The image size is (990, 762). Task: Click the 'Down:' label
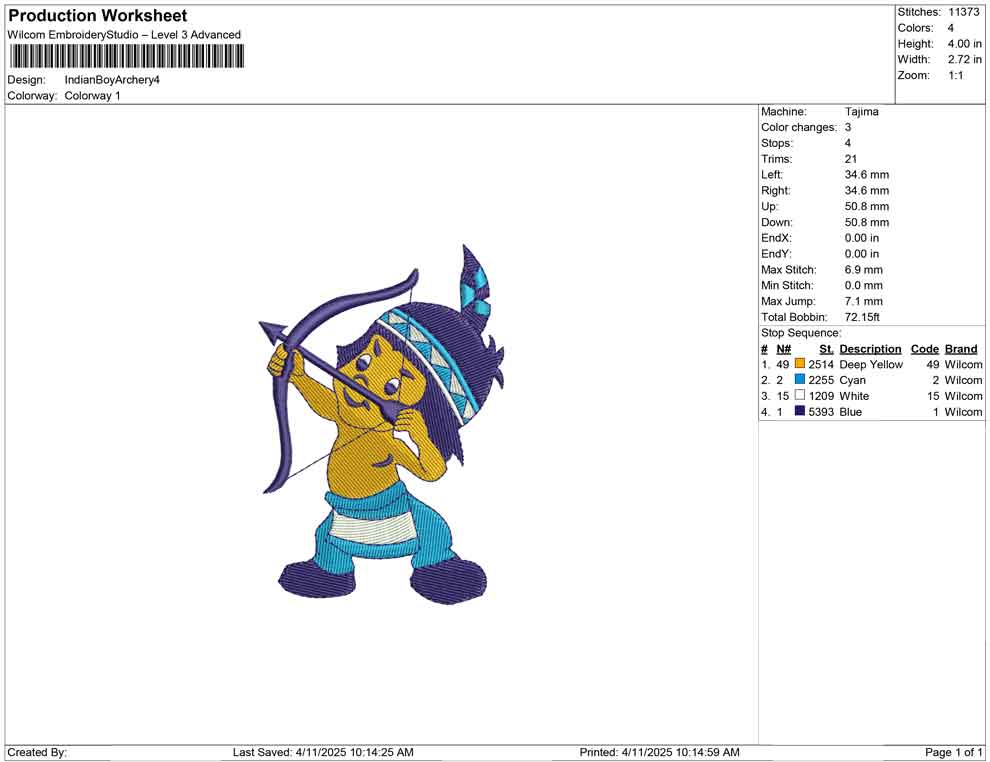click(x=777, y=222)
